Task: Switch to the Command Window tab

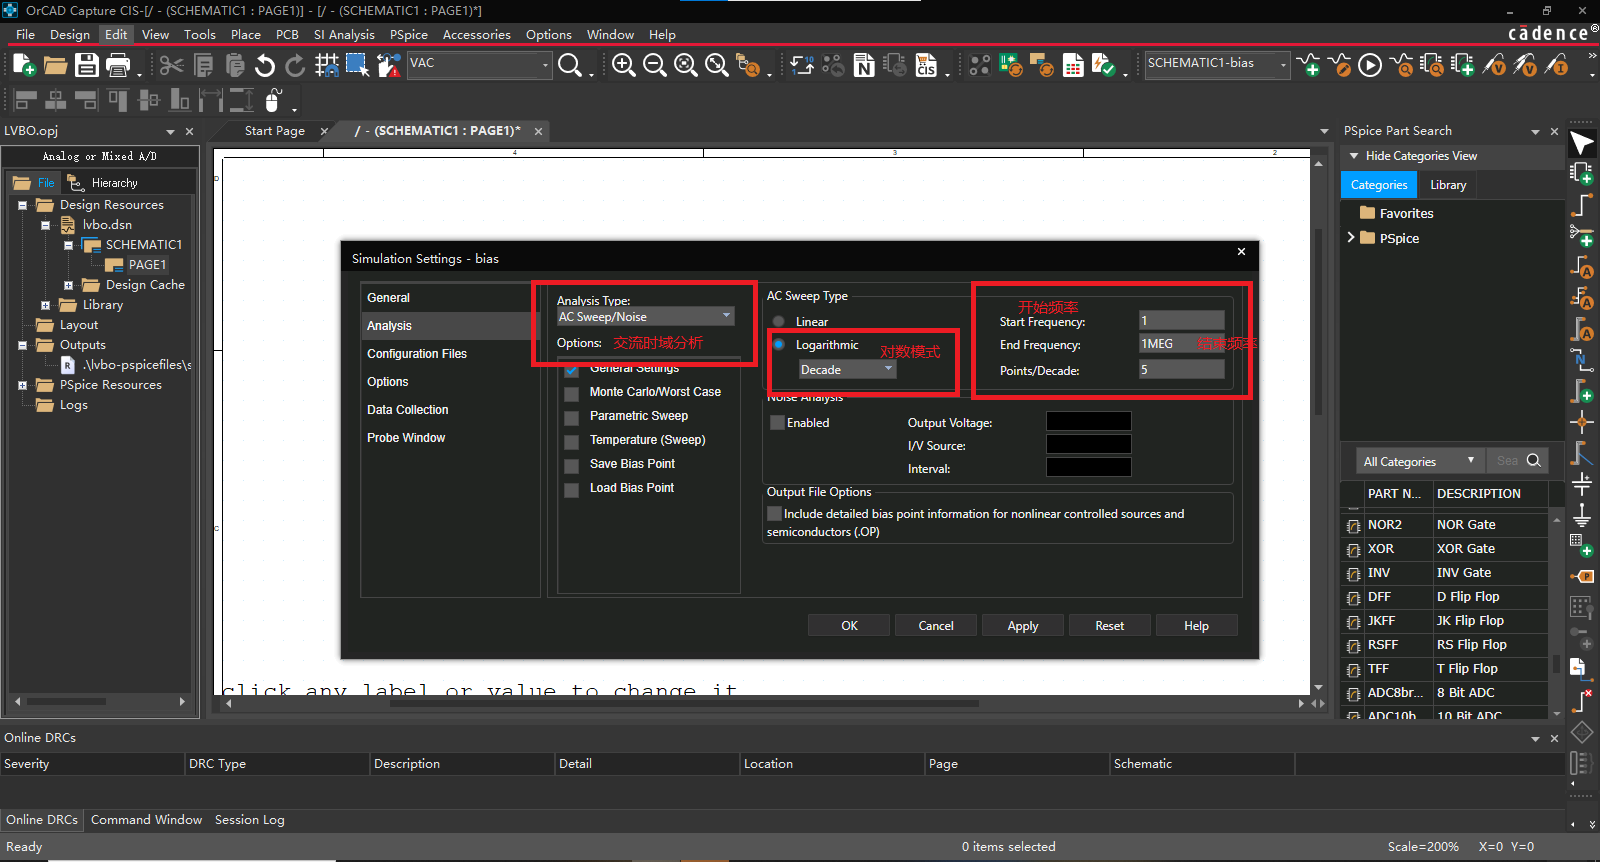Action: 146,819
